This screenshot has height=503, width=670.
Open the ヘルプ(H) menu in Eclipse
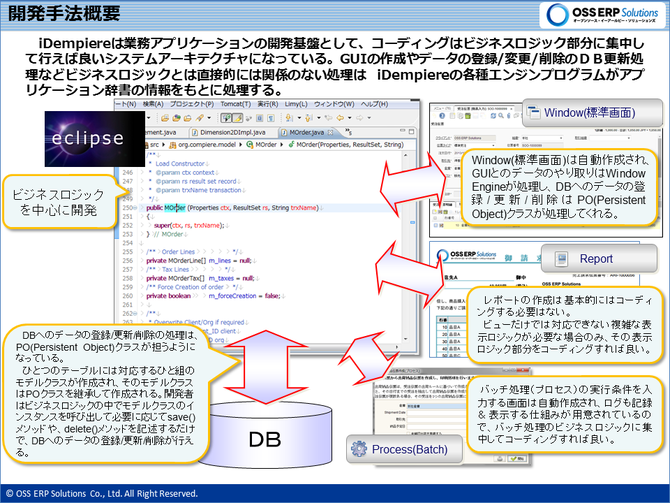coord(374,104)
